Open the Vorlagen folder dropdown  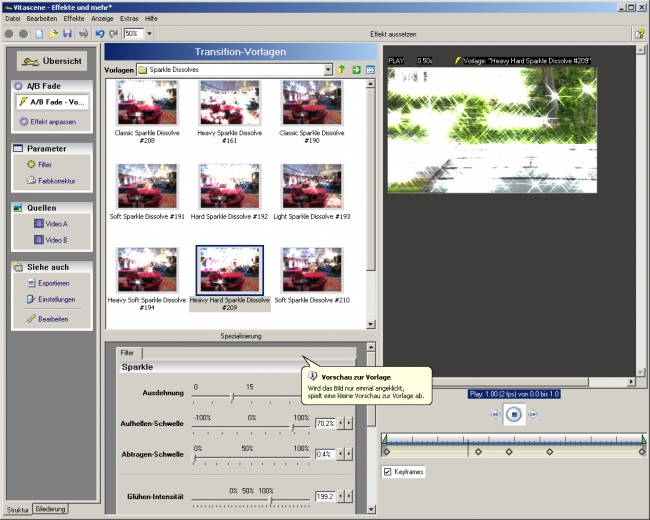pos(328,70)
